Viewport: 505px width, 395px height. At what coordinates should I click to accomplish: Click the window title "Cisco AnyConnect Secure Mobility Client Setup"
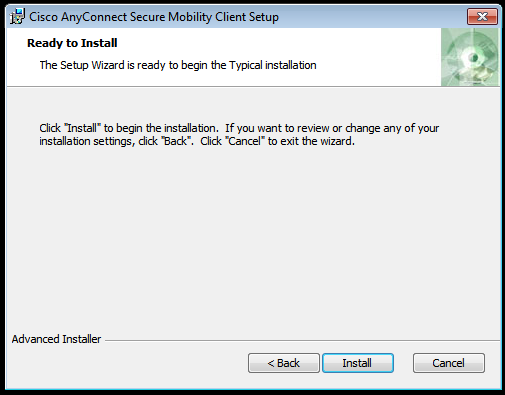154,17
